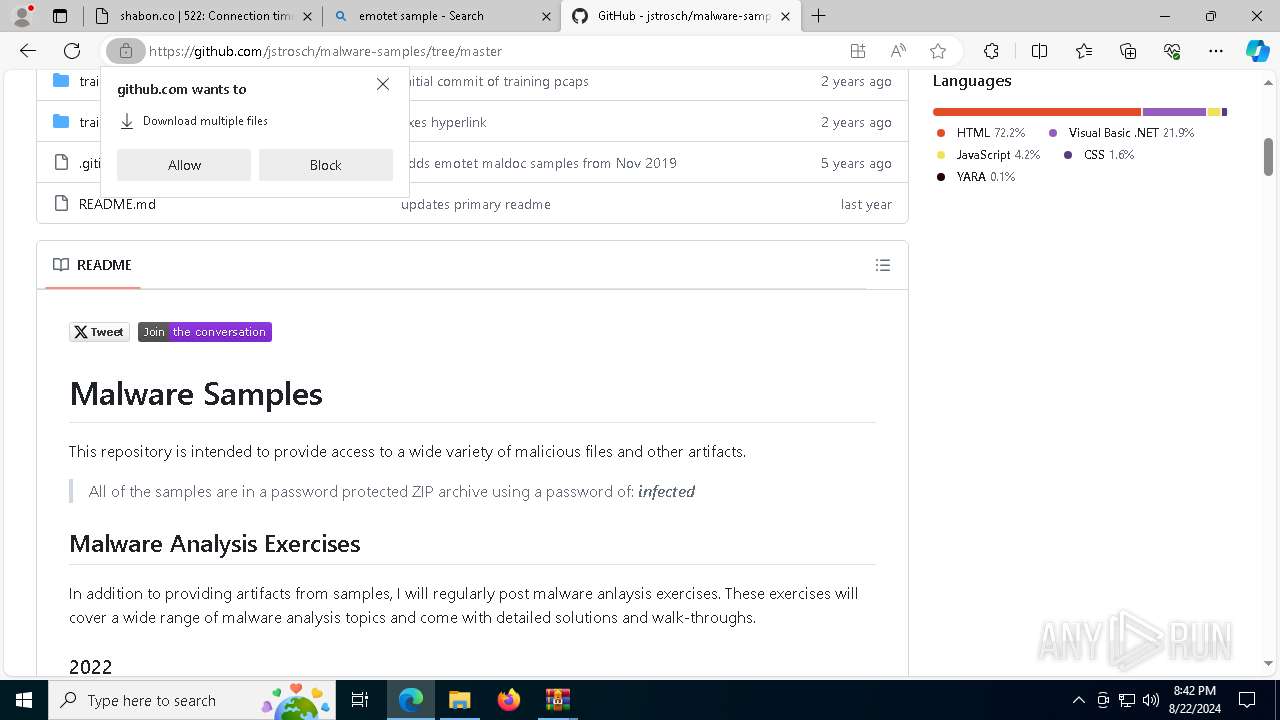This screenshot has height=720, width=1280.
Task: Open the notification center
Action: (1247, 700)
